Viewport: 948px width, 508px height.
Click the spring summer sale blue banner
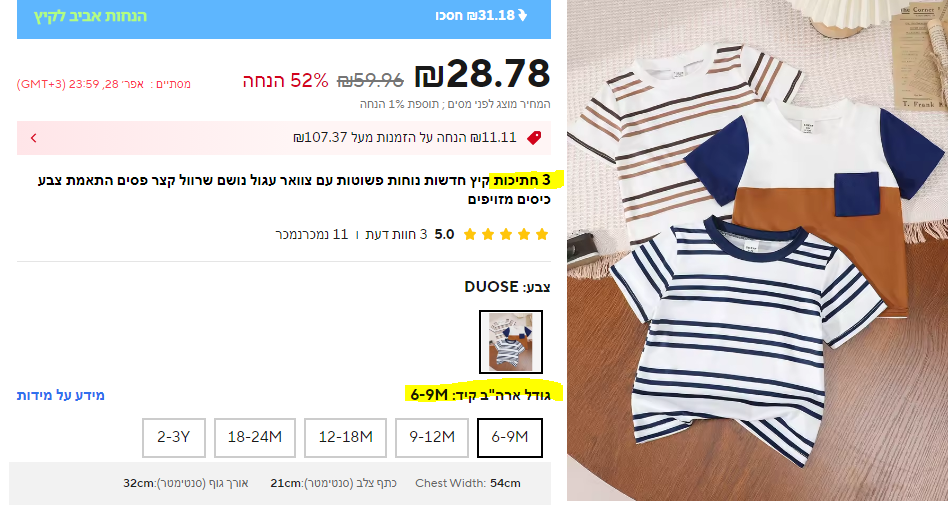pyautogui.click(x=284, y=19)
